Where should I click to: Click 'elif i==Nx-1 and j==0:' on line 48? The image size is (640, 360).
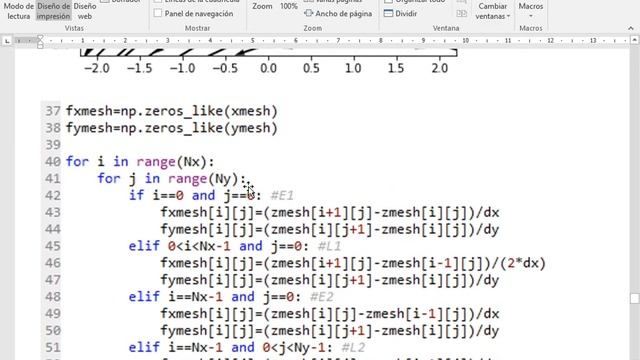click(x=215, y=297)
